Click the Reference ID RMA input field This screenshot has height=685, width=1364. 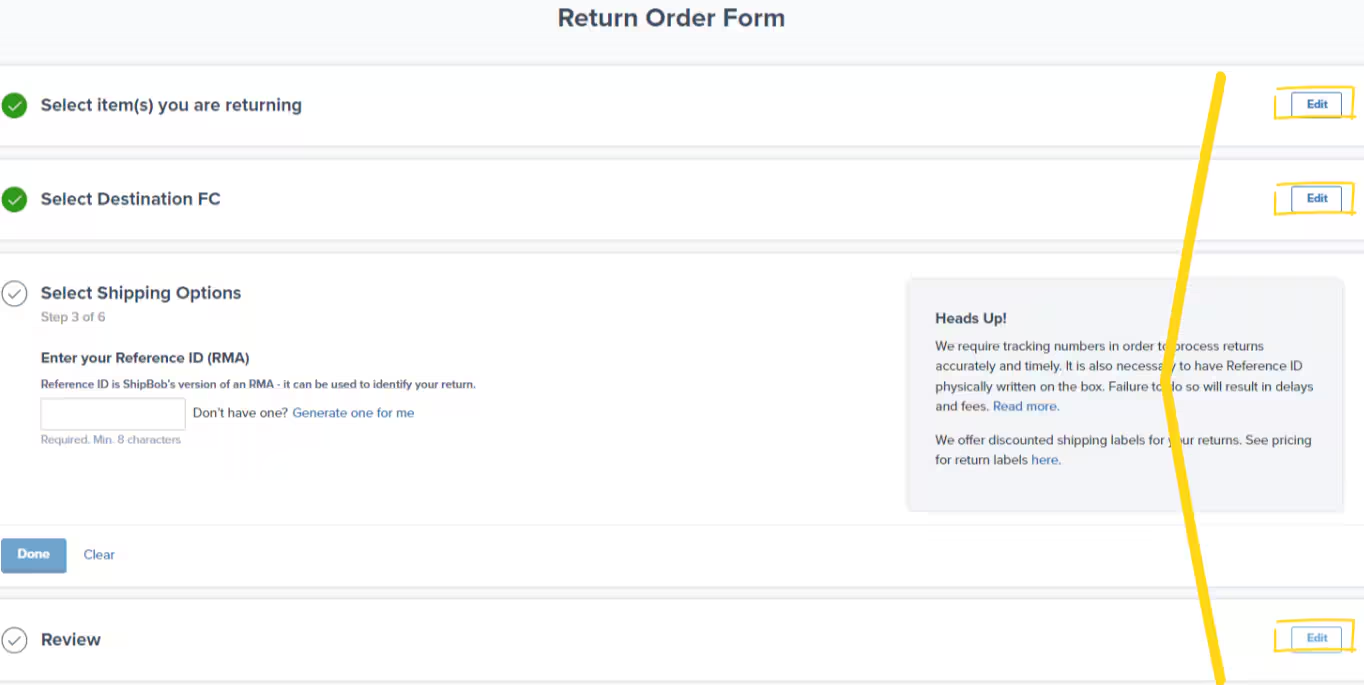pyautogui.click(x=112, y=413)
